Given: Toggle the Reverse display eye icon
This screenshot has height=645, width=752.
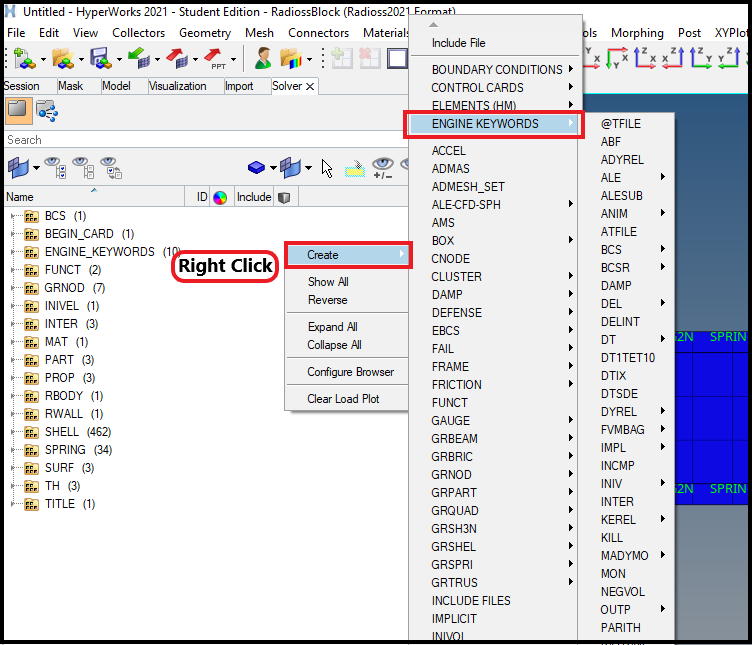Looking at the screenshot, I should 111,168.
